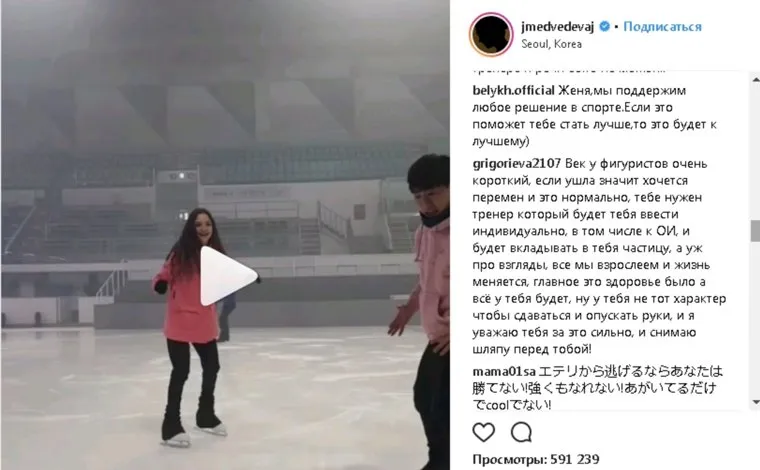Click the comments scrollbar down arrow
This screenshot has width=760, height=470.
[755, 402]
